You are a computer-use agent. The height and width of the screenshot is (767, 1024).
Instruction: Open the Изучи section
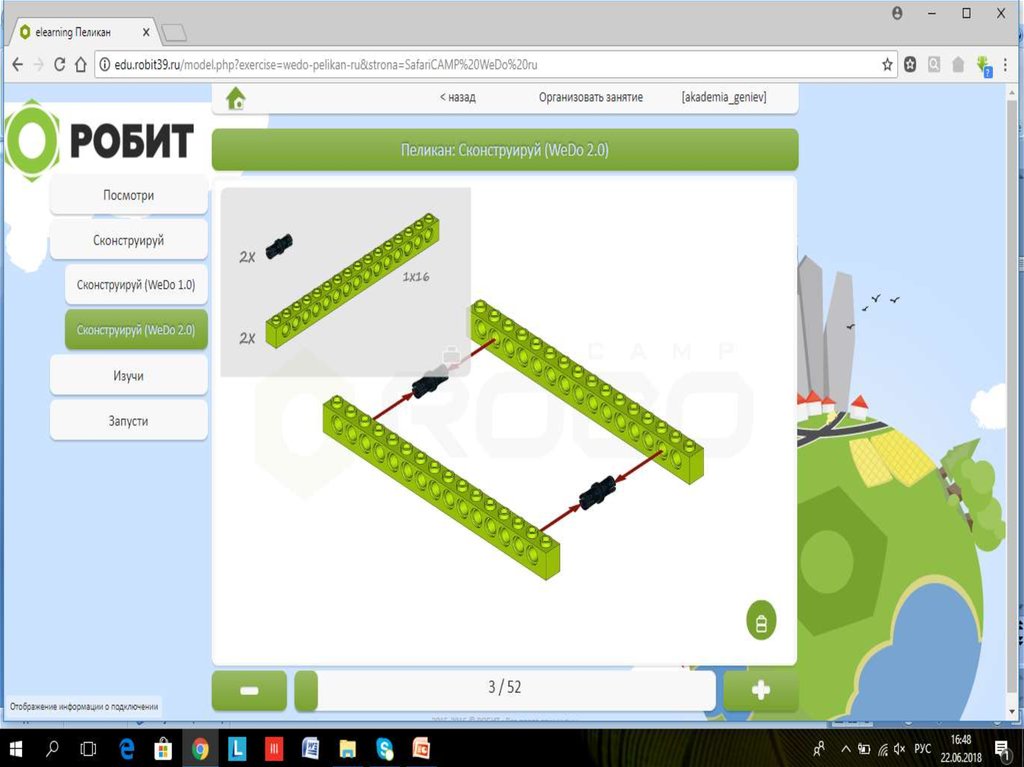click(129, 376)
